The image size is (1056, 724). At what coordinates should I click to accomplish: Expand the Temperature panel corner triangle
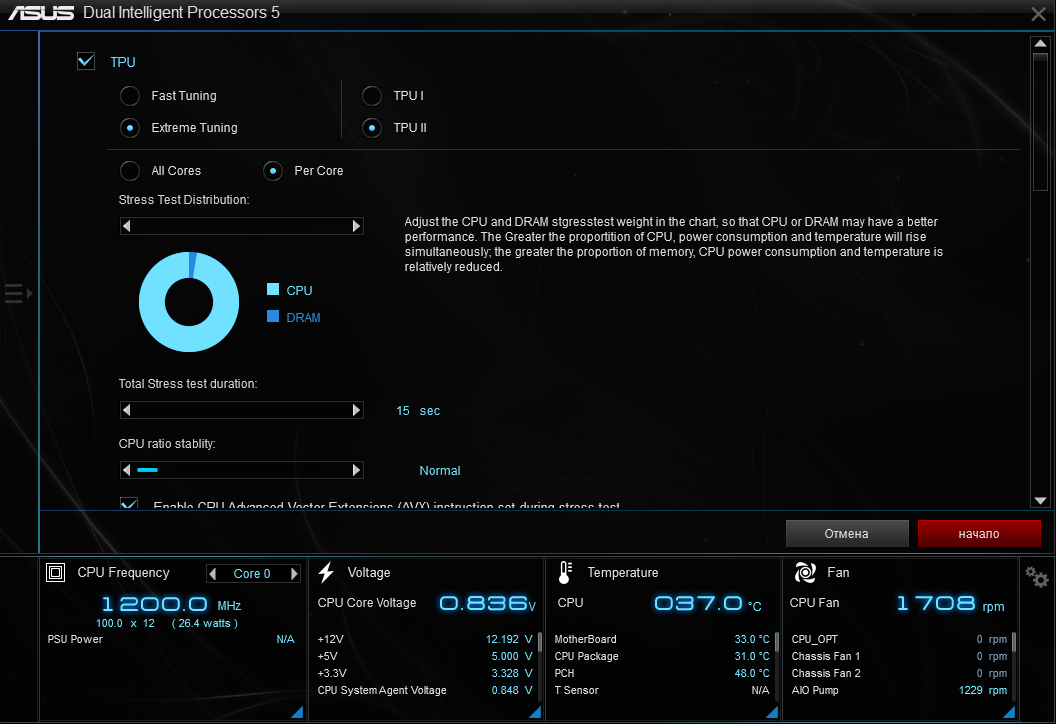[x=772, y=712]
